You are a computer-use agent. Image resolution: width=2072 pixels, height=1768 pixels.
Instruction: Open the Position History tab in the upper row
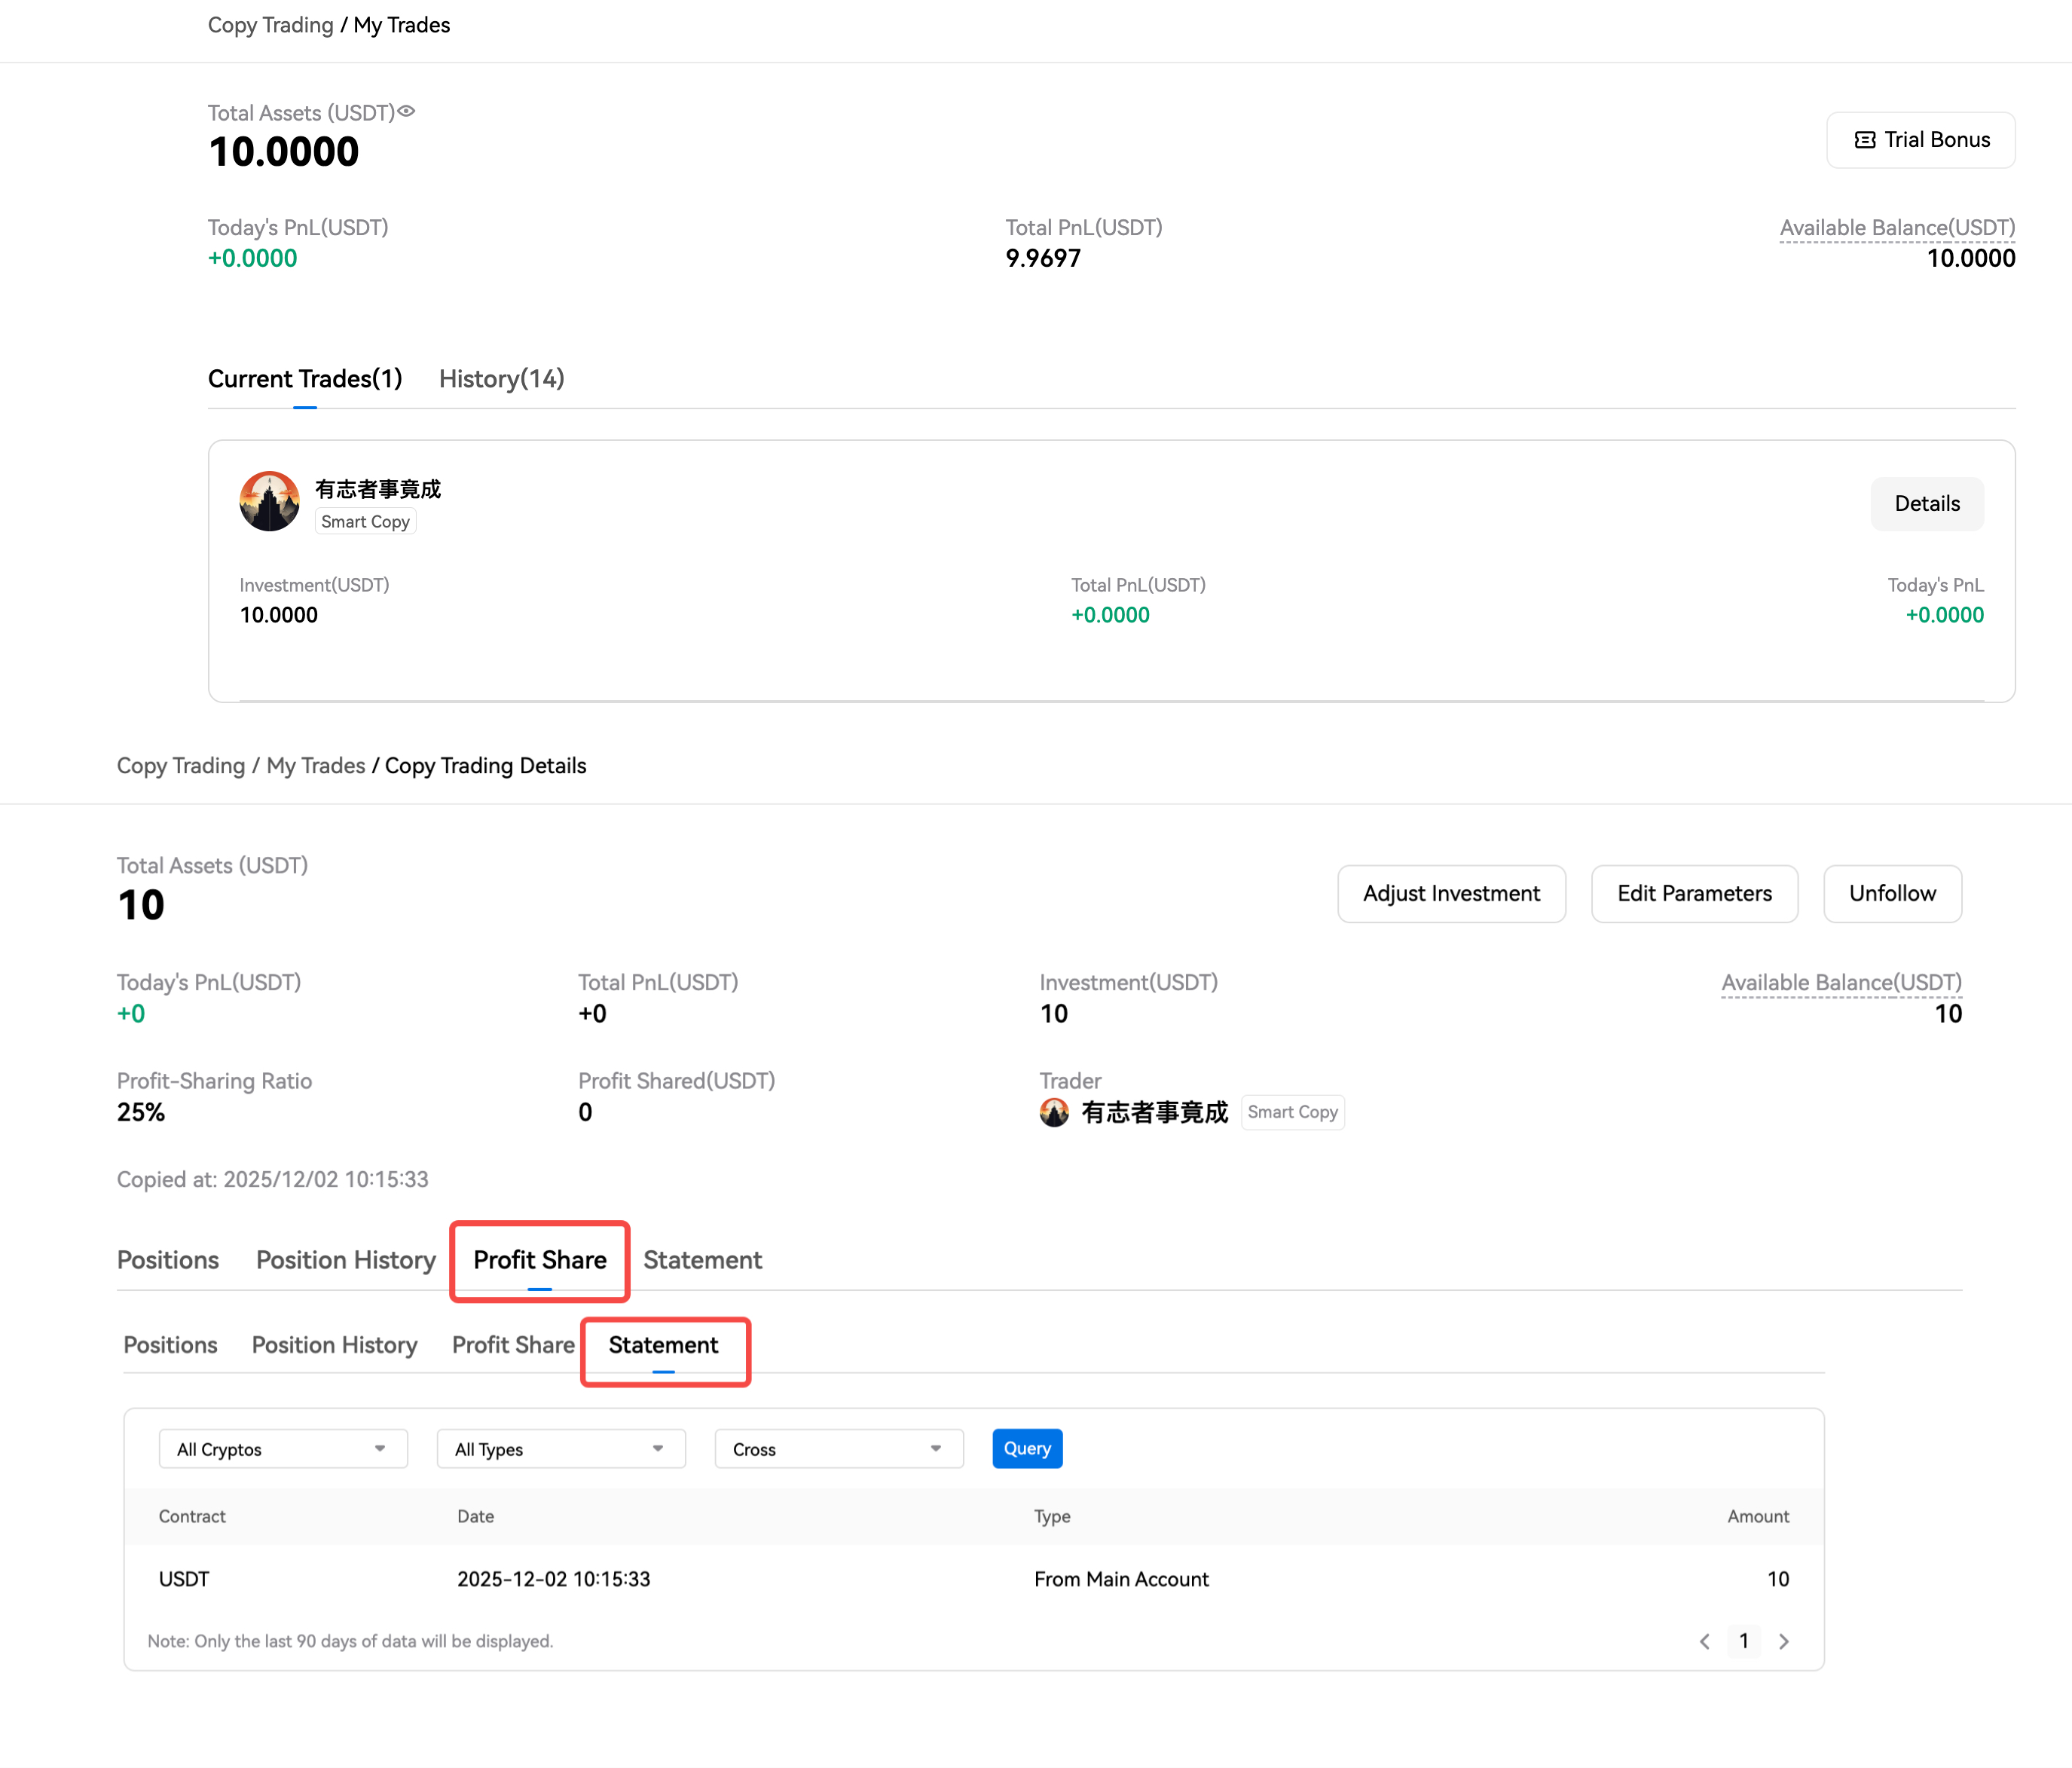pyautogui.click(x=346, y=1260)
